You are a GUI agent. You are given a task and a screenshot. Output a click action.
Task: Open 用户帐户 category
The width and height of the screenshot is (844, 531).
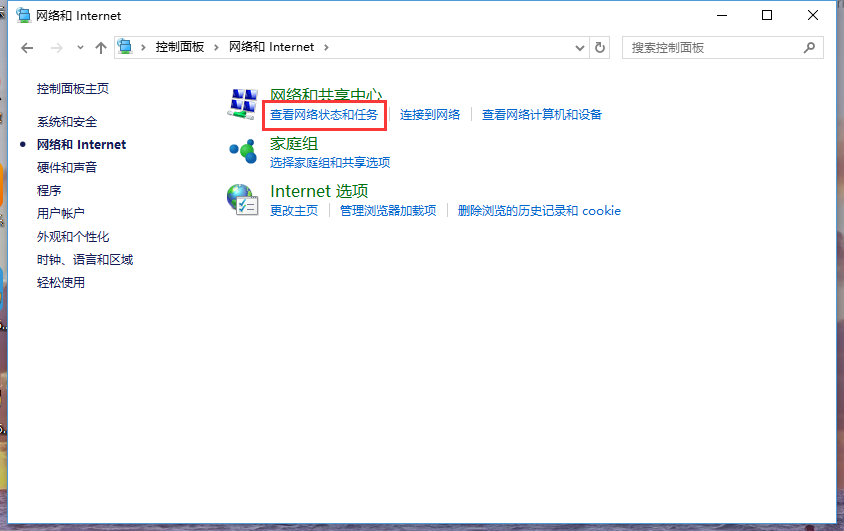tap(61, 214)
